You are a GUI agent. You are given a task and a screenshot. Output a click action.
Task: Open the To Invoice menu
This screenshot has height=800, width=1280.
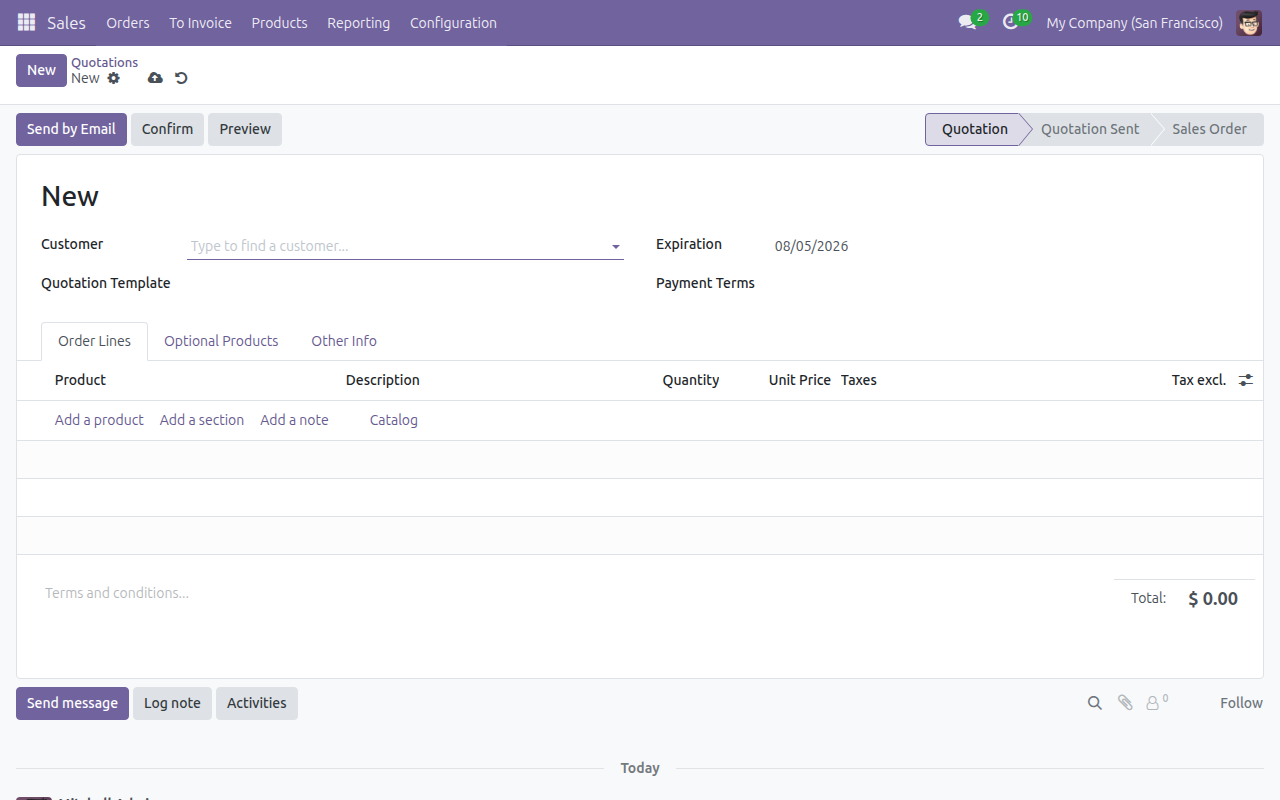[200, 22]
